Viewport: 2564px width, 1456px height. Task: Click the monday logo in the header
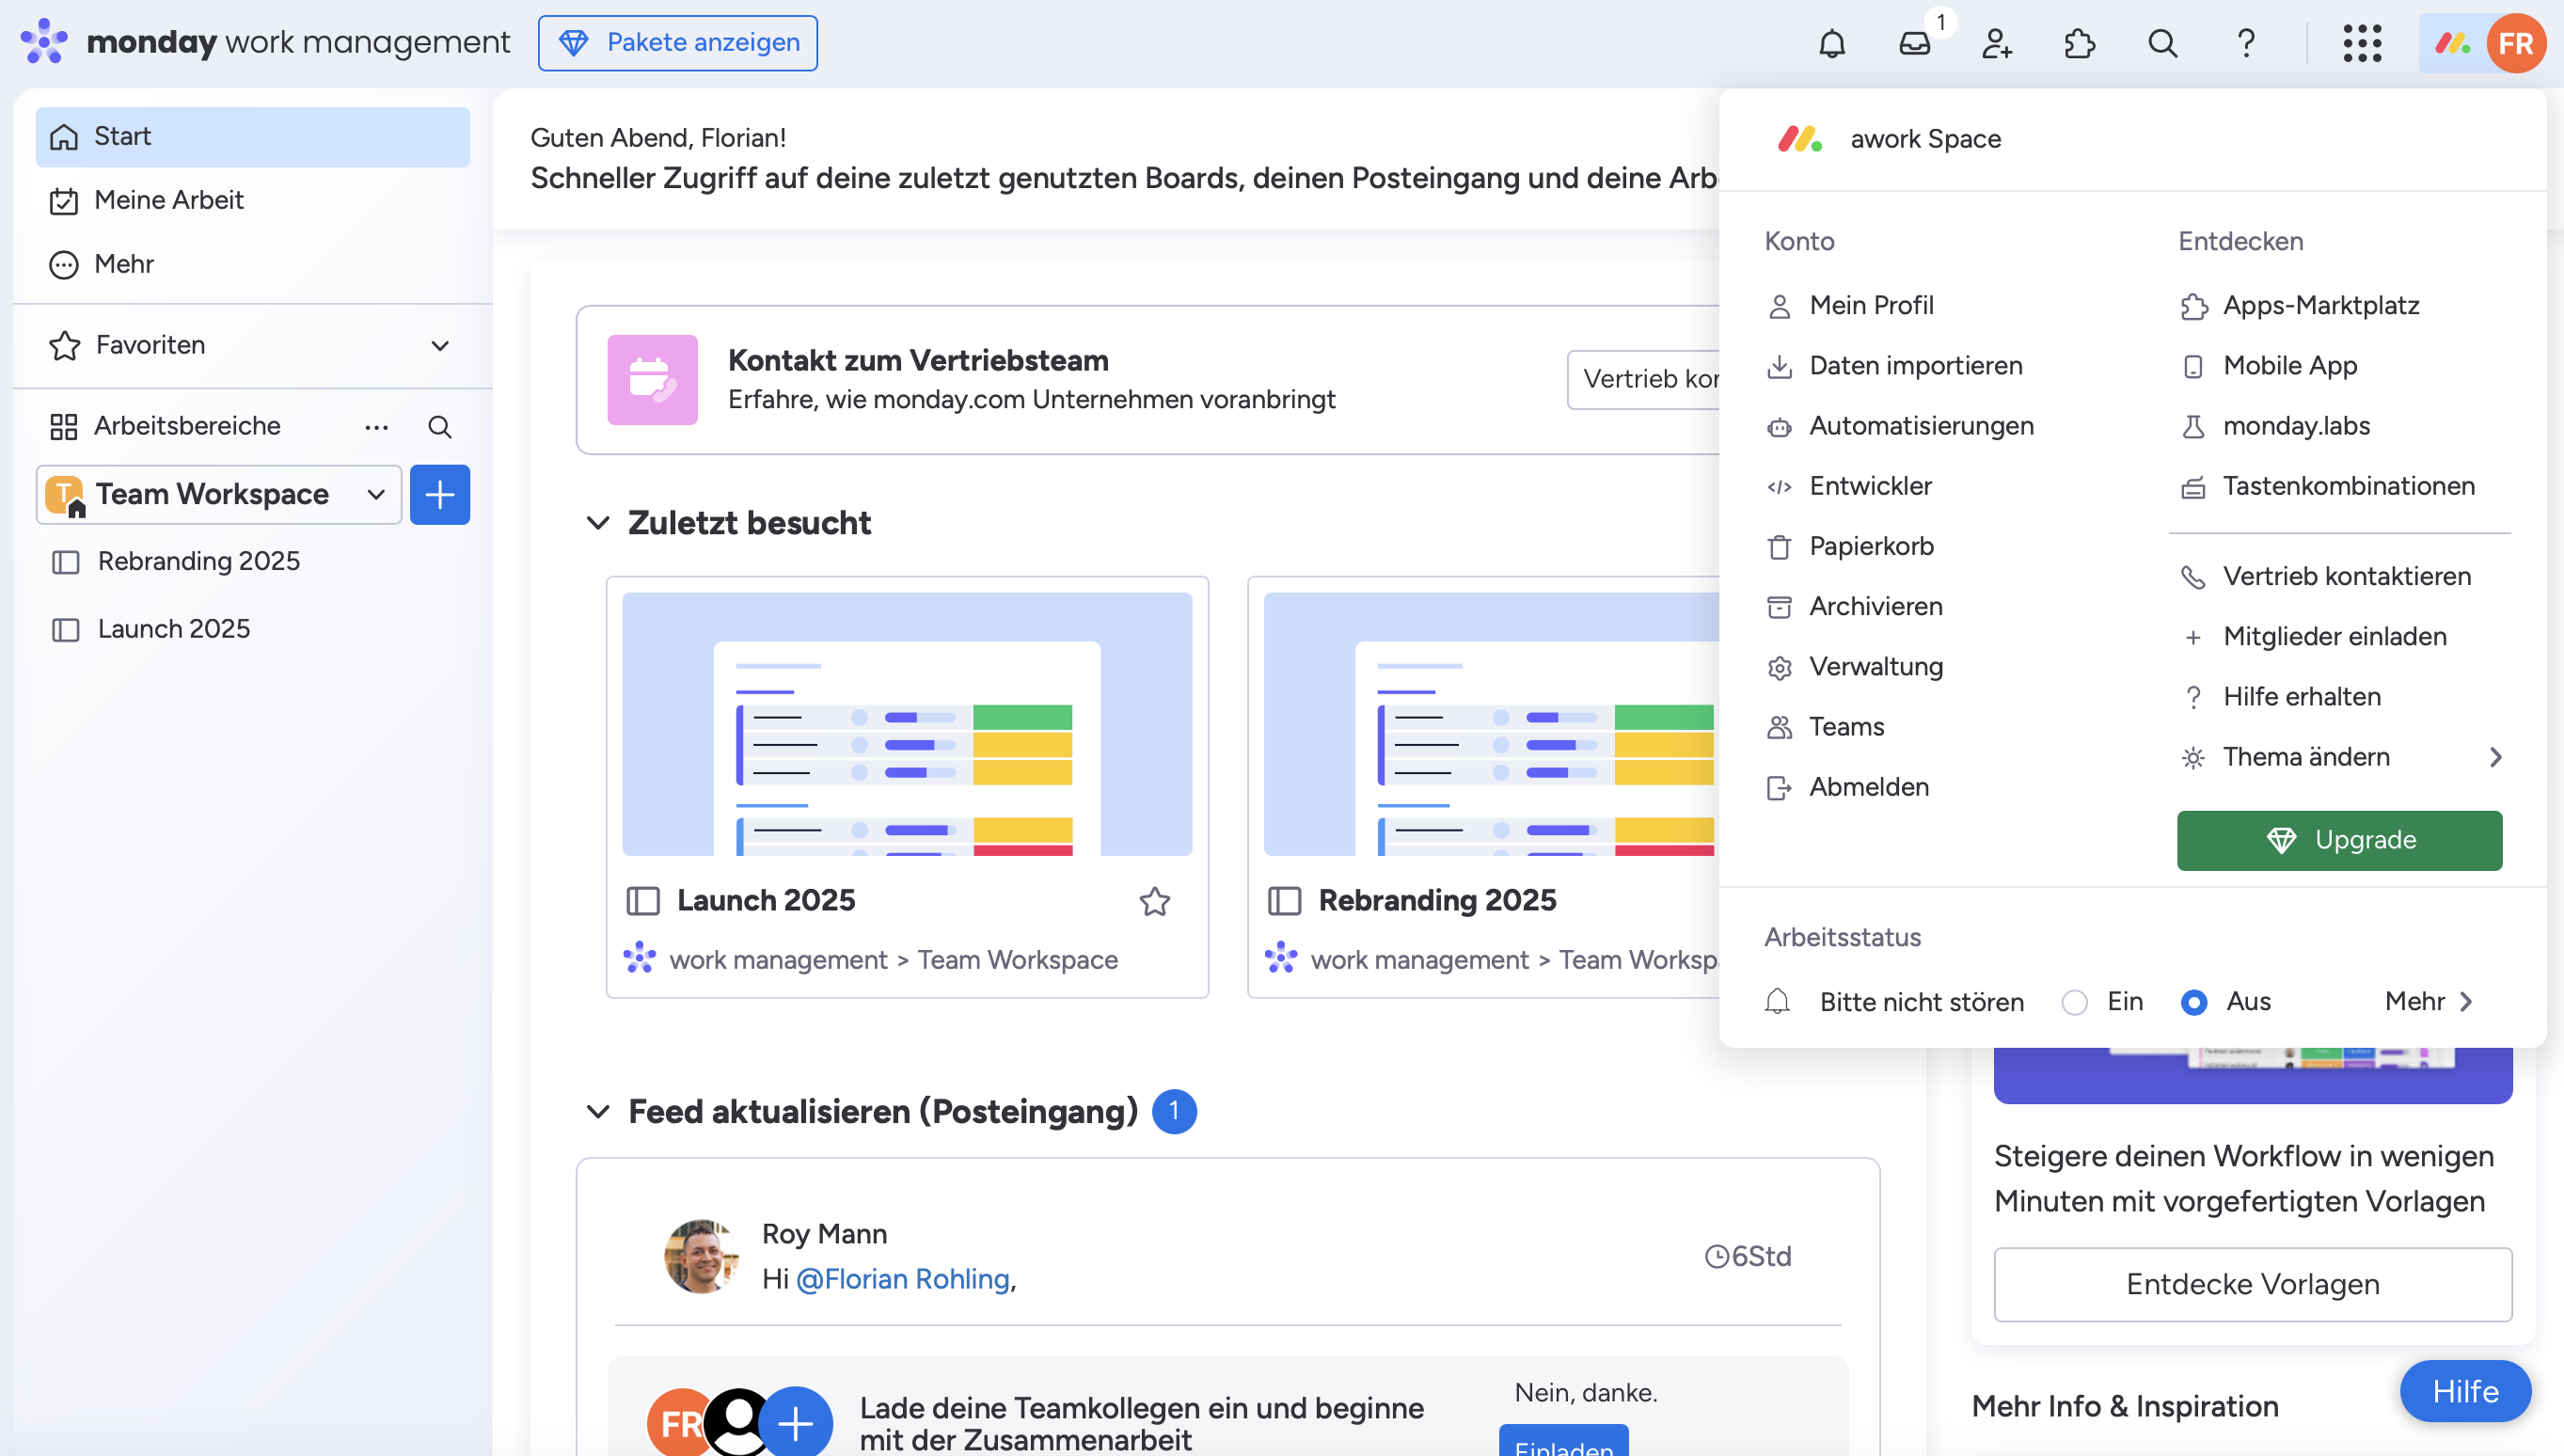(44, 42)
